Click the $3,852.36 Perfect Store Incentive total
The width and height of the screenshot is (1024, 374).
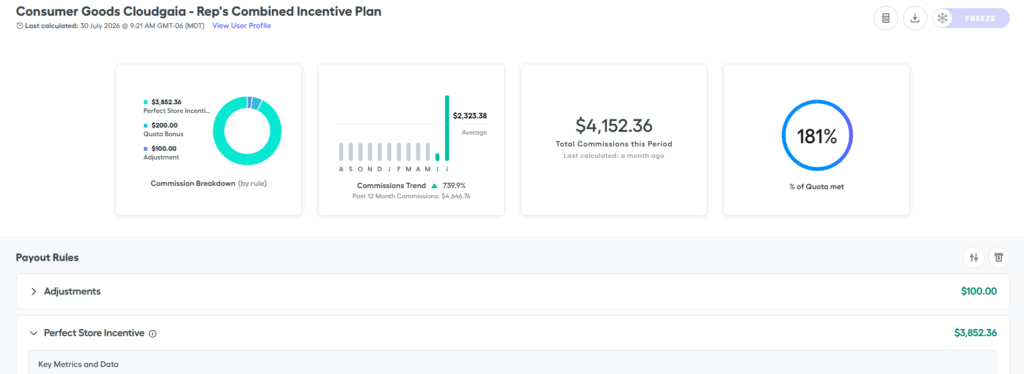[x=976, y=333]
